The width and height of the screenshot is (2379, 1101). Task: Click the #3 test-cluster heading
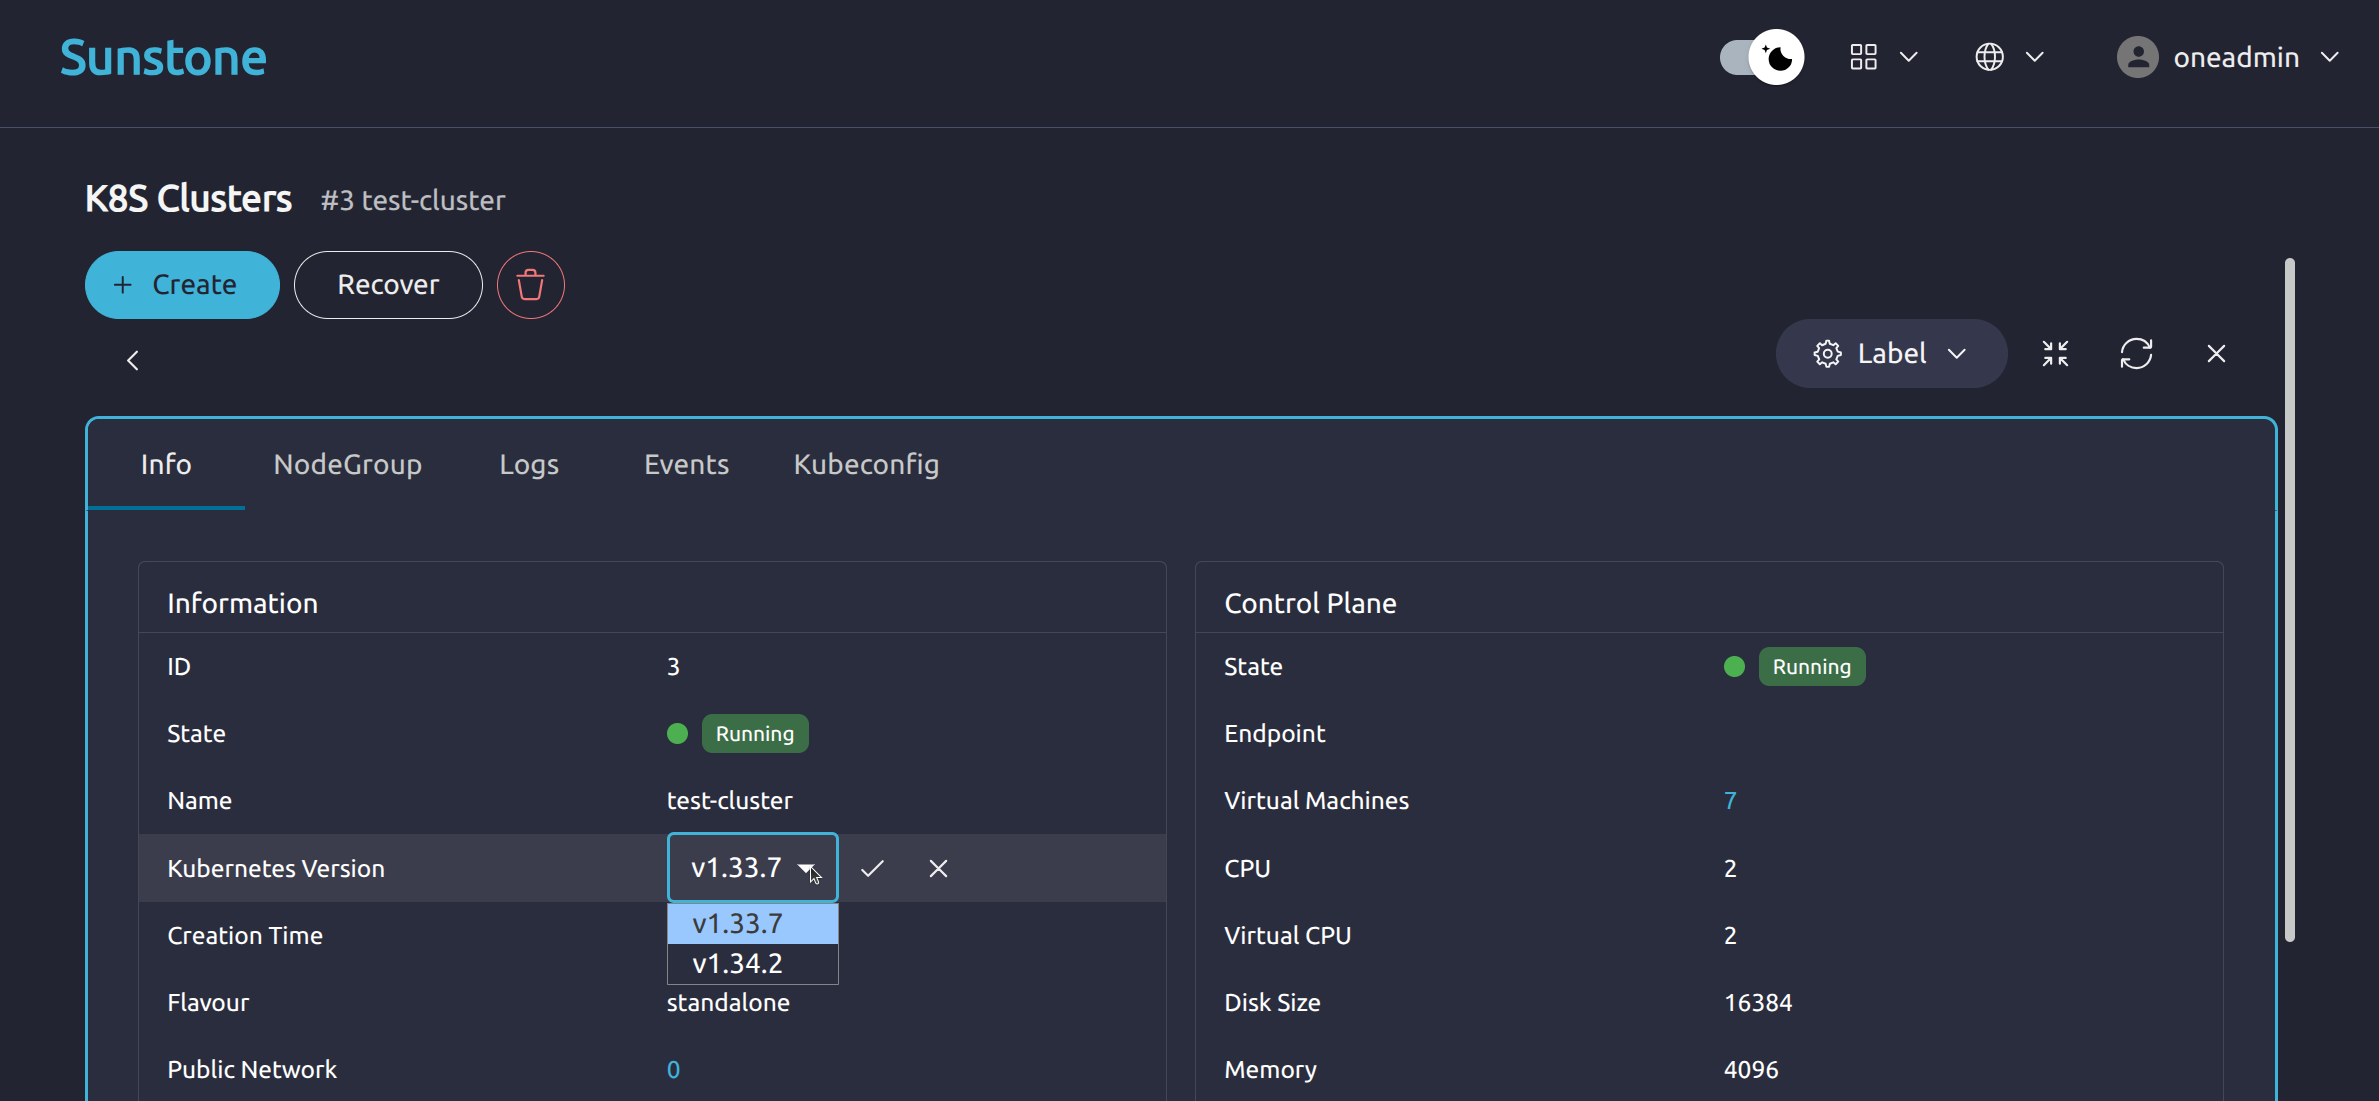[413, 201]
